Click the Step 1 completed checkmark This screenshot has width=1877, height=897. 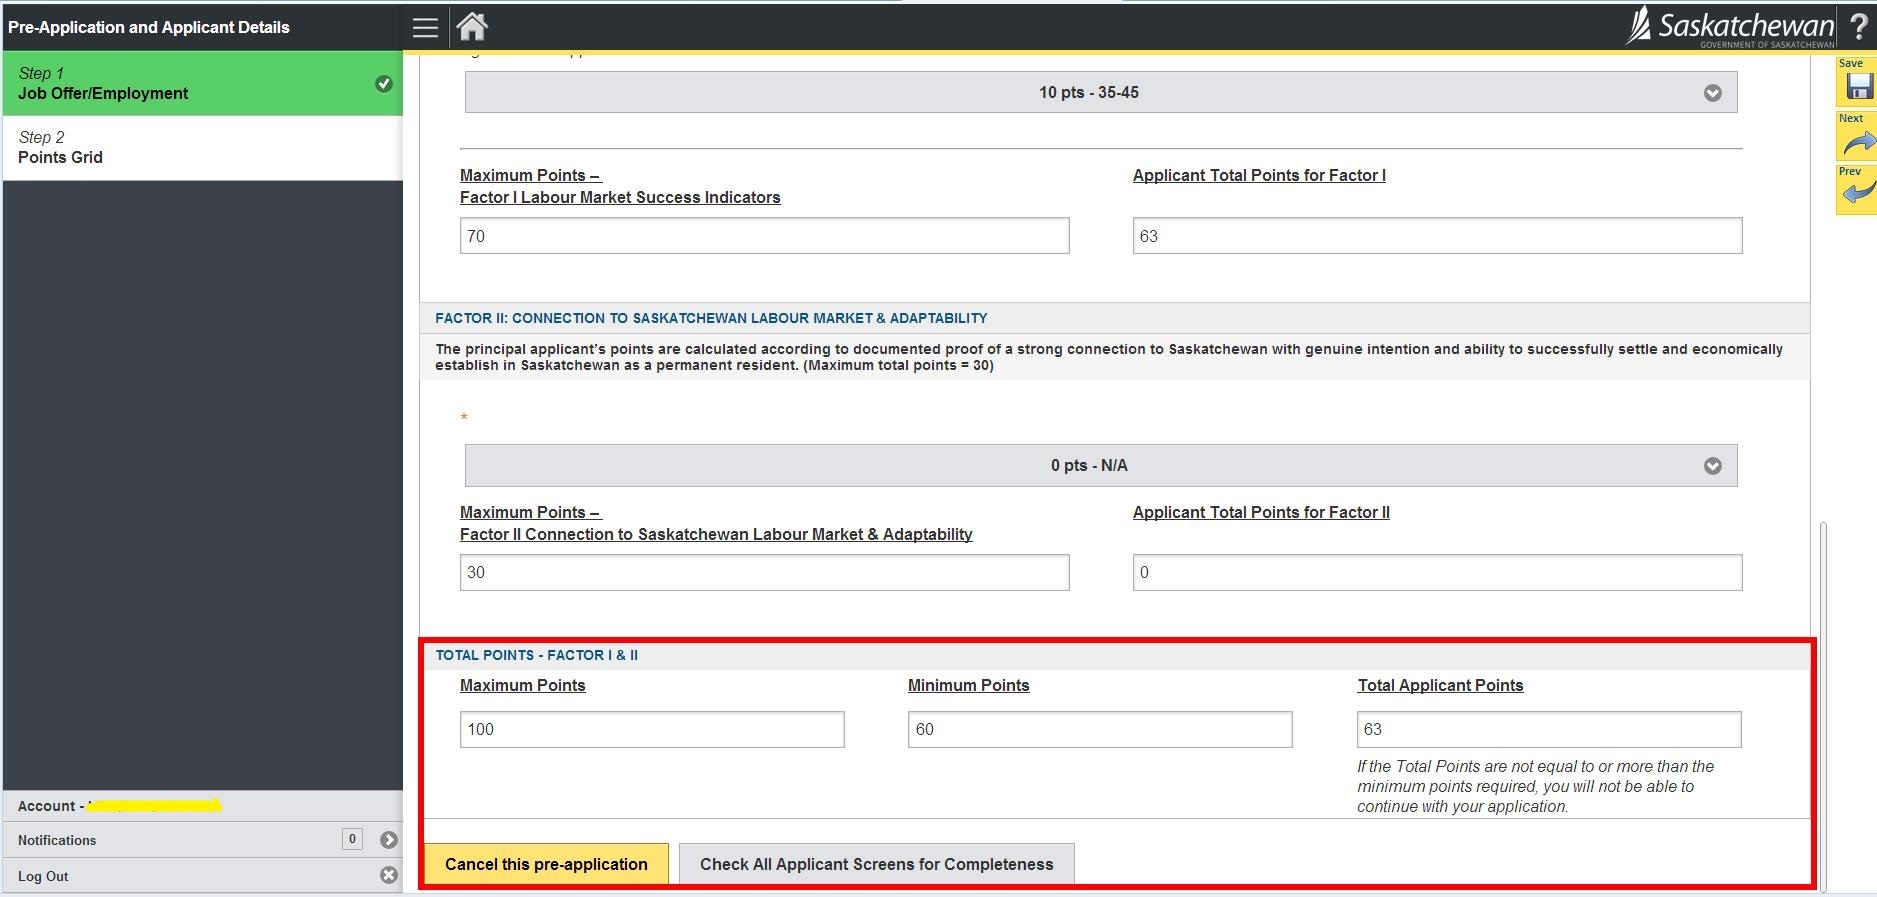pos(384,84)
